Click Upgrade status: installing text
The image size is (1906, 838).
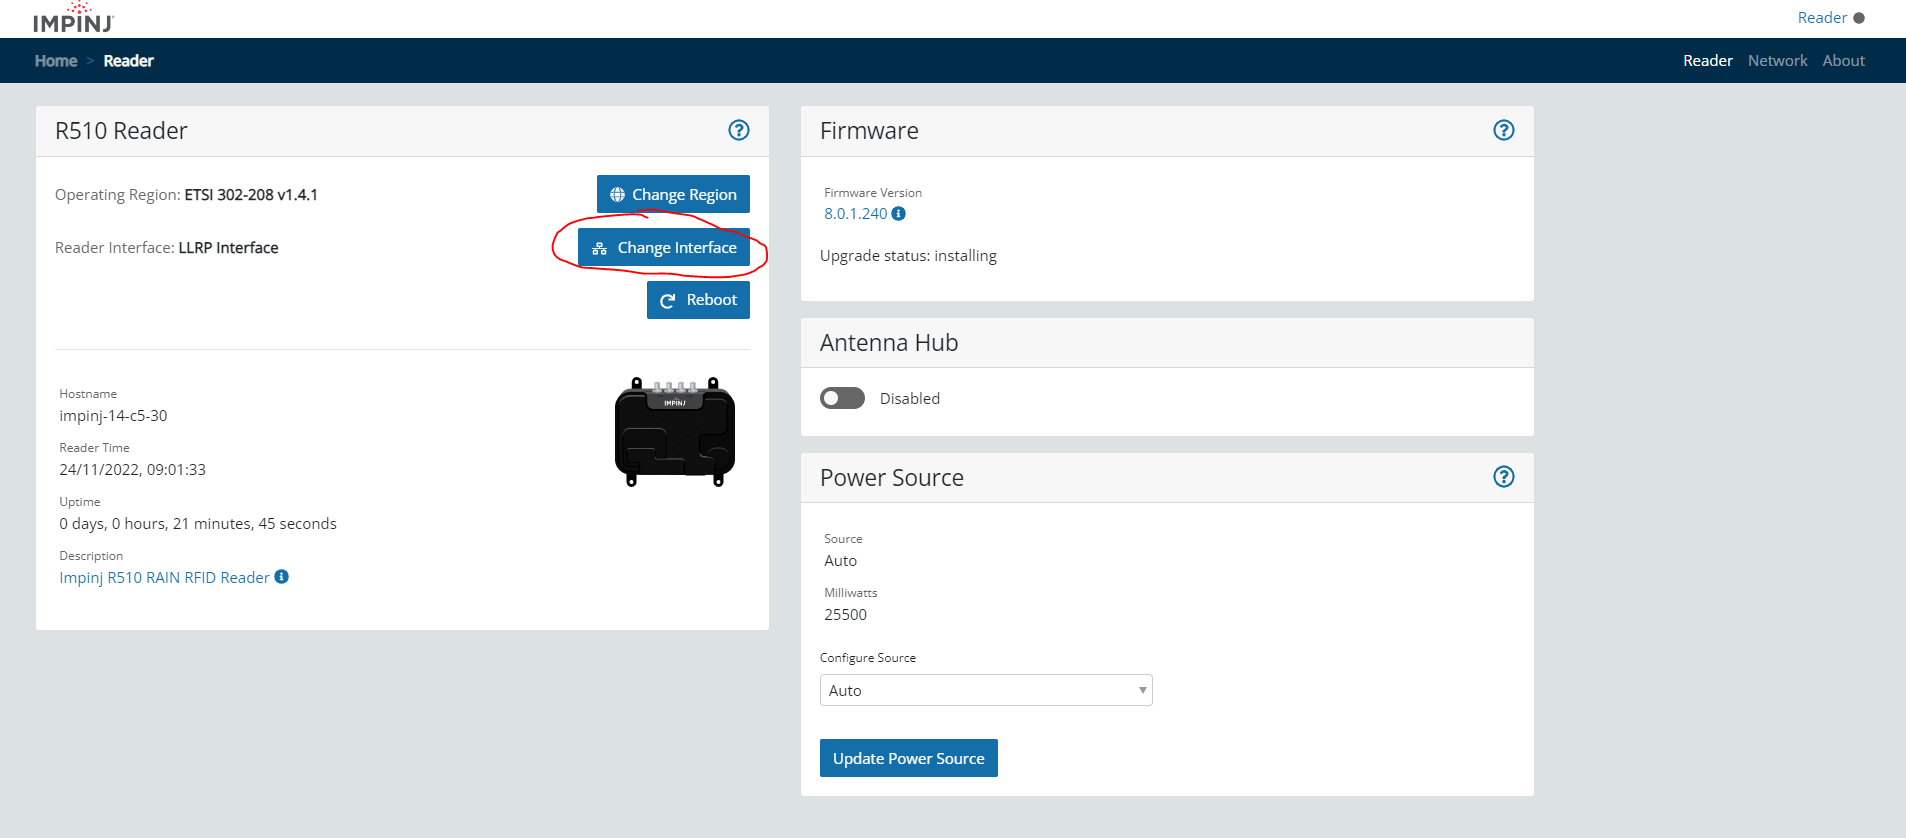pos(908,255)
